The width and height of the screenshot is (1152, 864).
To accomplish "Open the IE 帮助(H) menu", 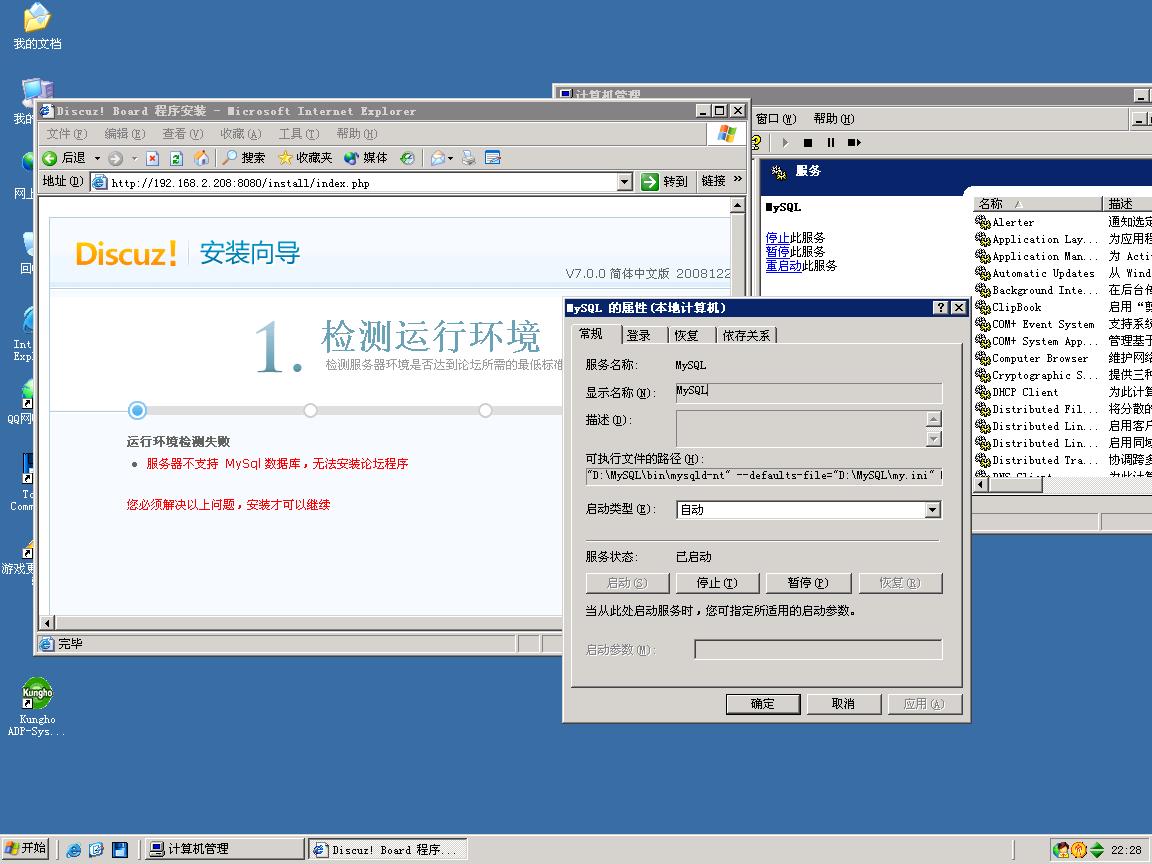I will point(357,134).
